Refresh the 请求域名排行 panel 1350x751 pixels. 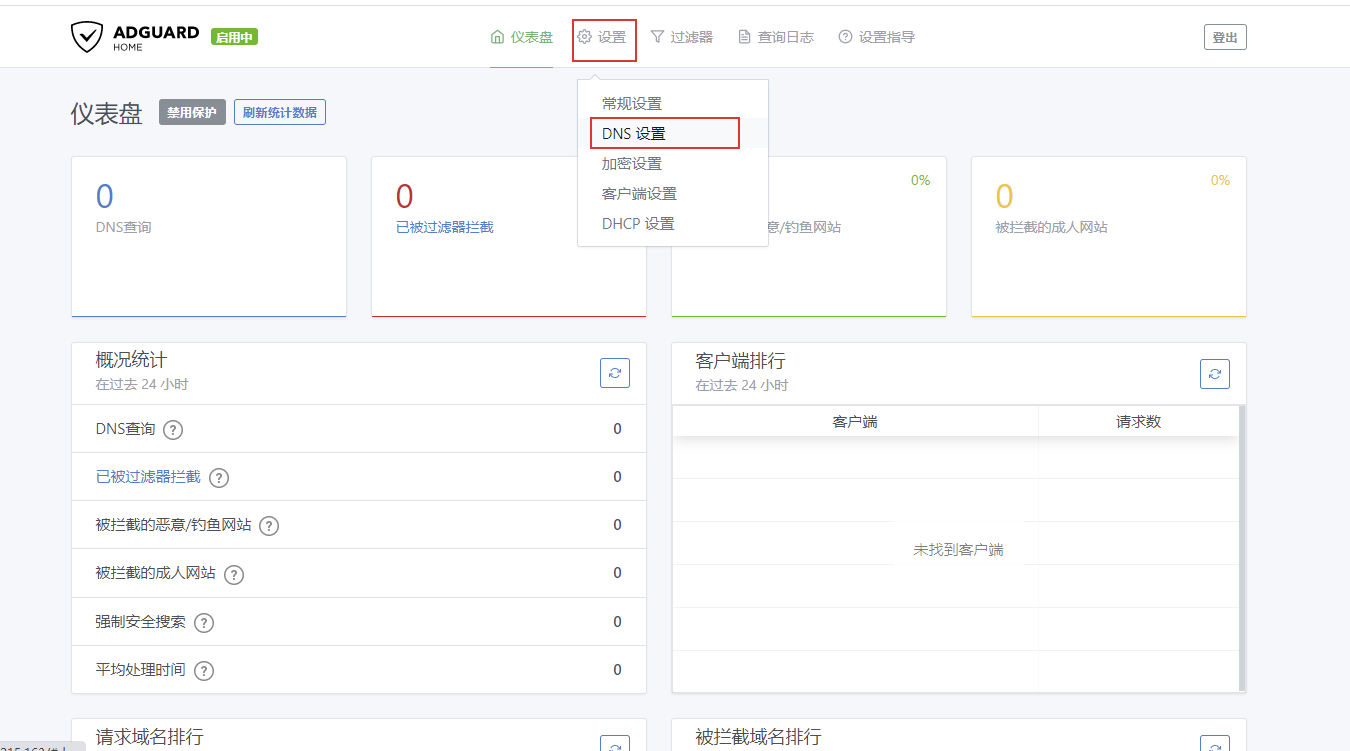pos(615,743)
